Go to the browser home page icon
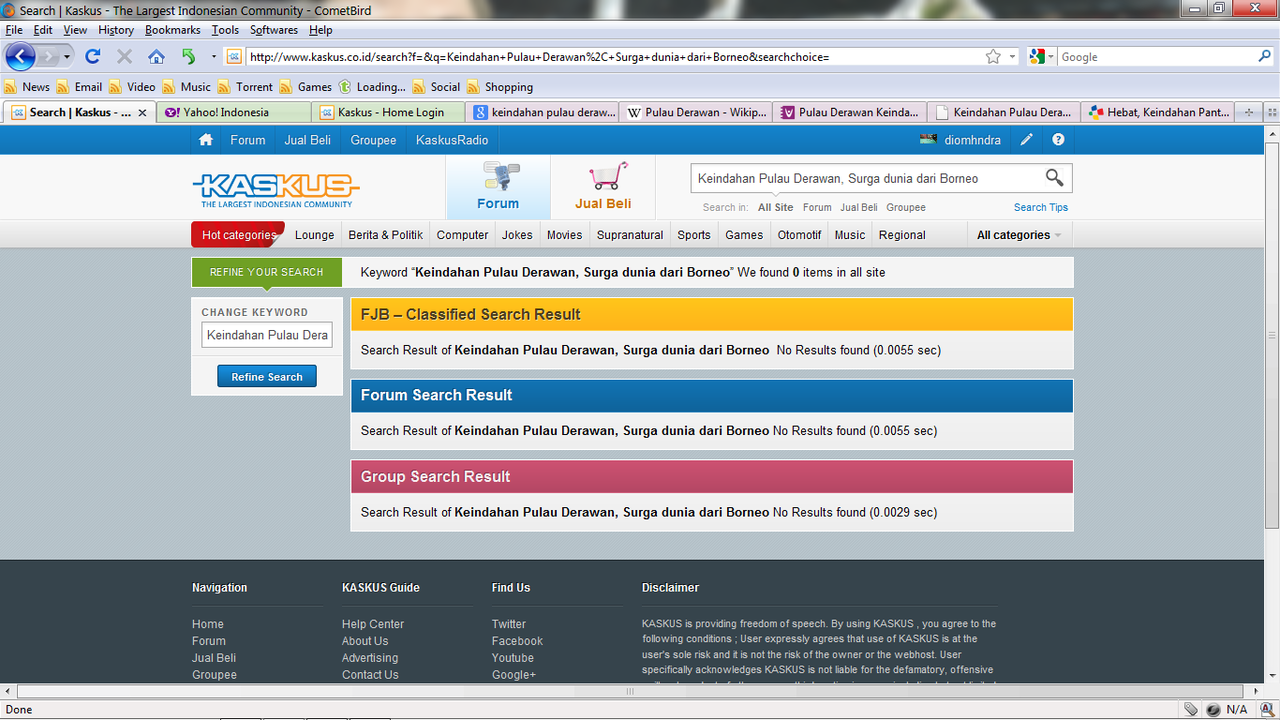 click(156, 57)
